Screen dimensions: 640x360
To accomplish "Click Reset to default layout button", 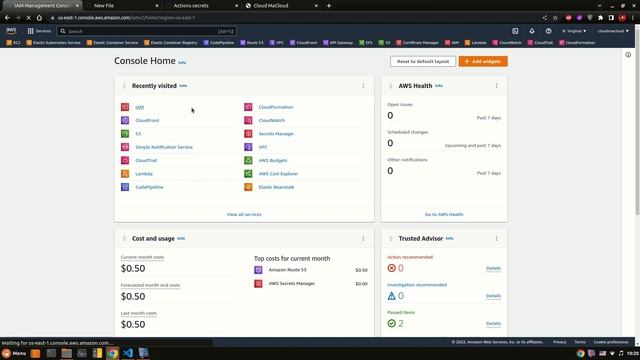I will tap(423, 61).
